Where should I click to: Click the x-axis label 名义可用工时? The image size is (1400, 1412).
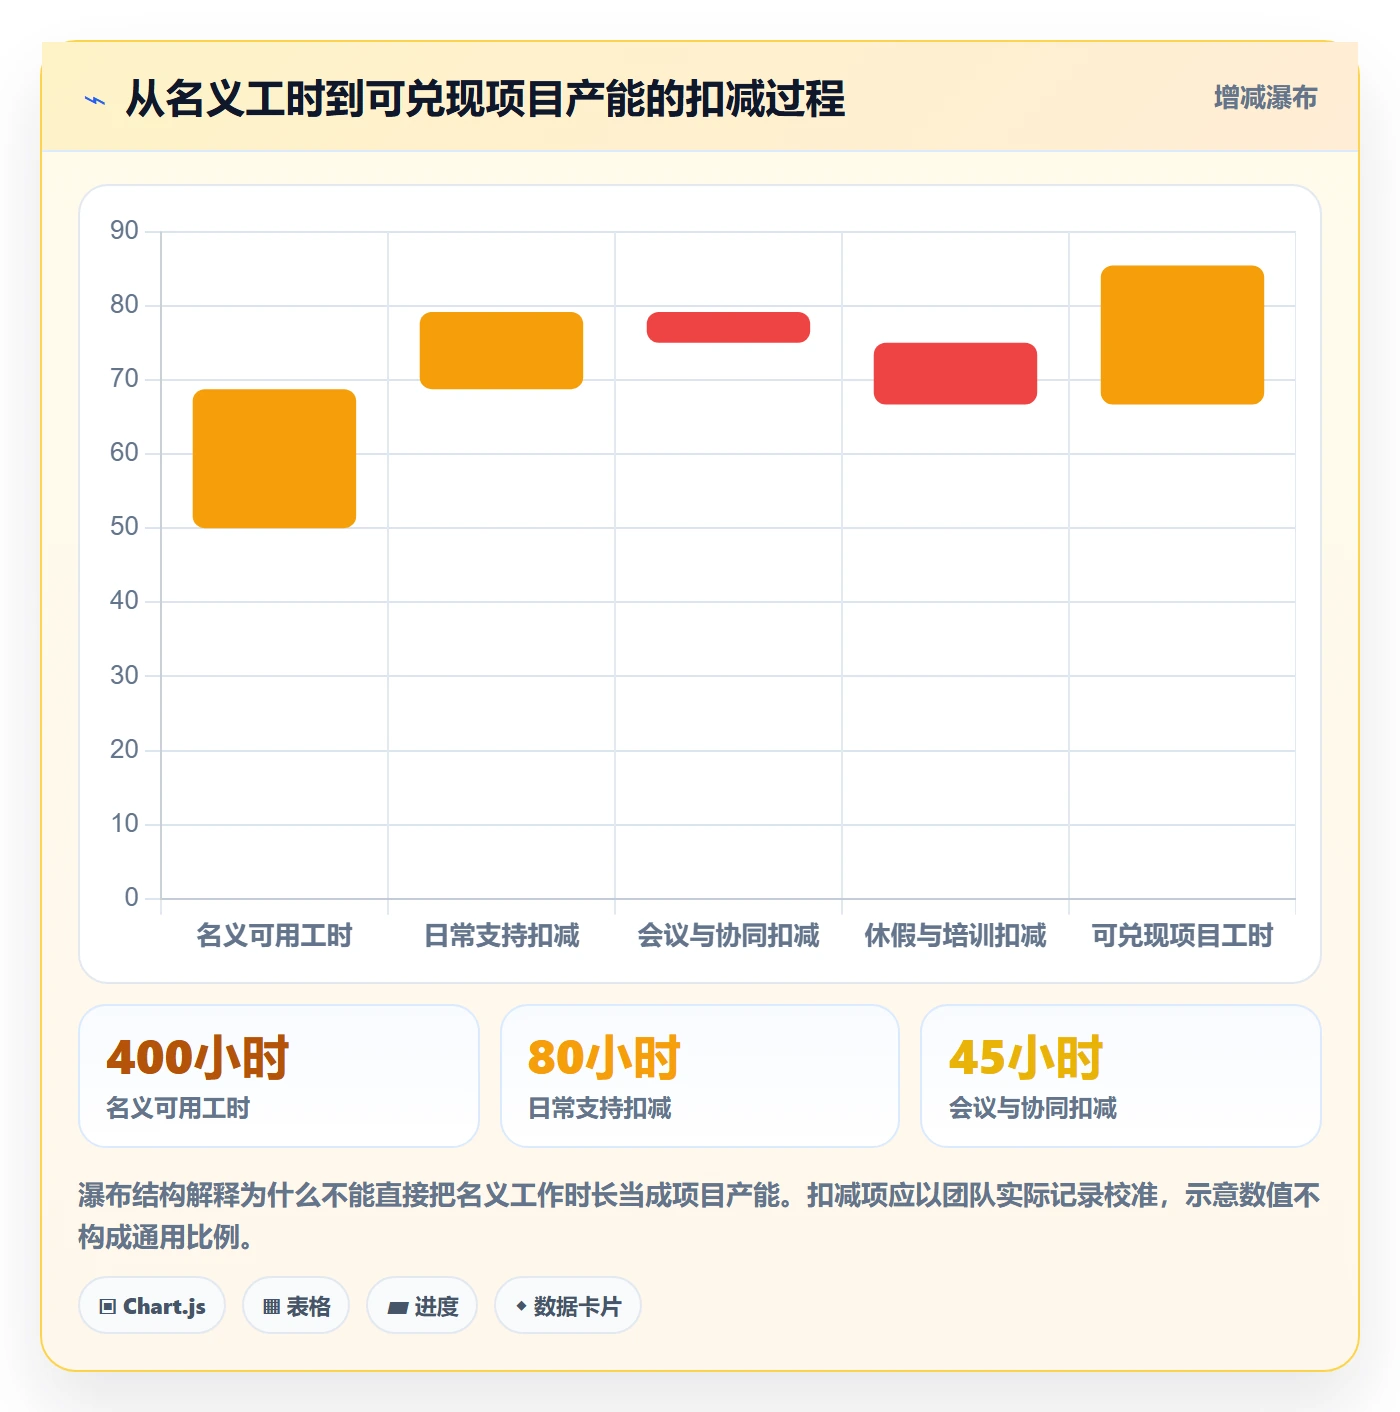[x=274, y=936]
